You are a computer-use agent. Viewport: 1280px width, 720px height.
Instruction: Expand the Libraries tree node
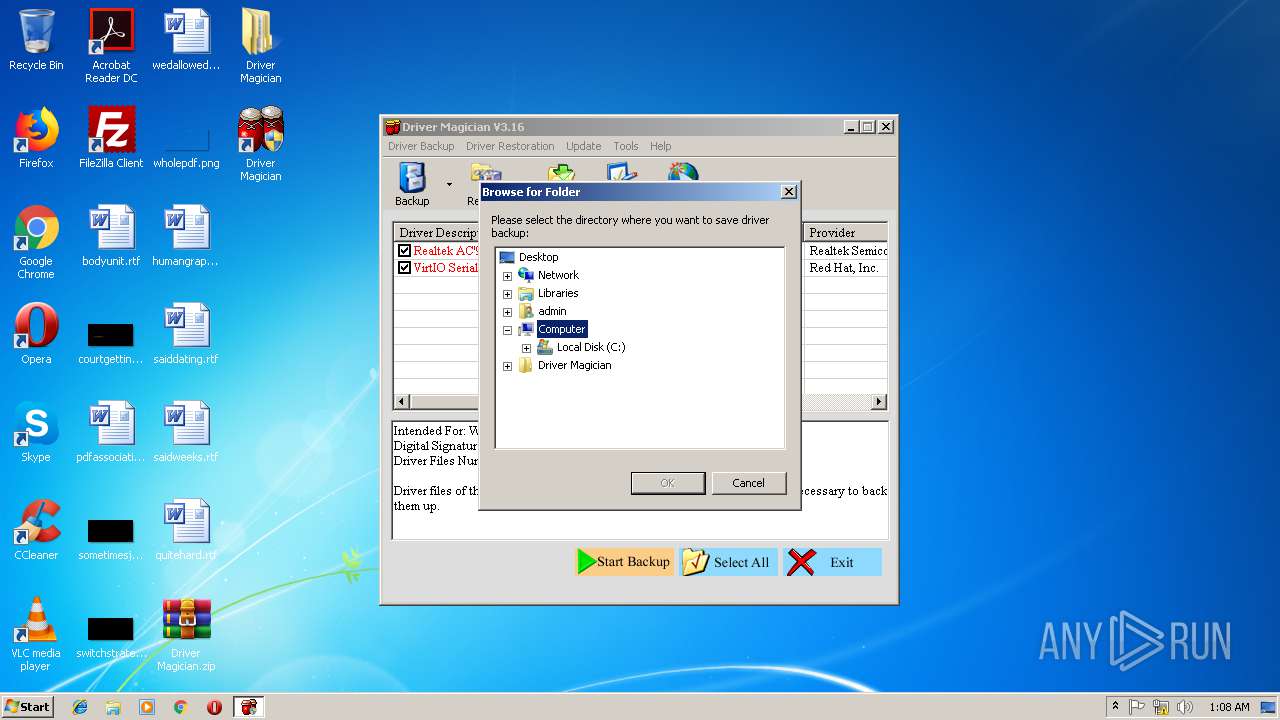click(507, 294)
